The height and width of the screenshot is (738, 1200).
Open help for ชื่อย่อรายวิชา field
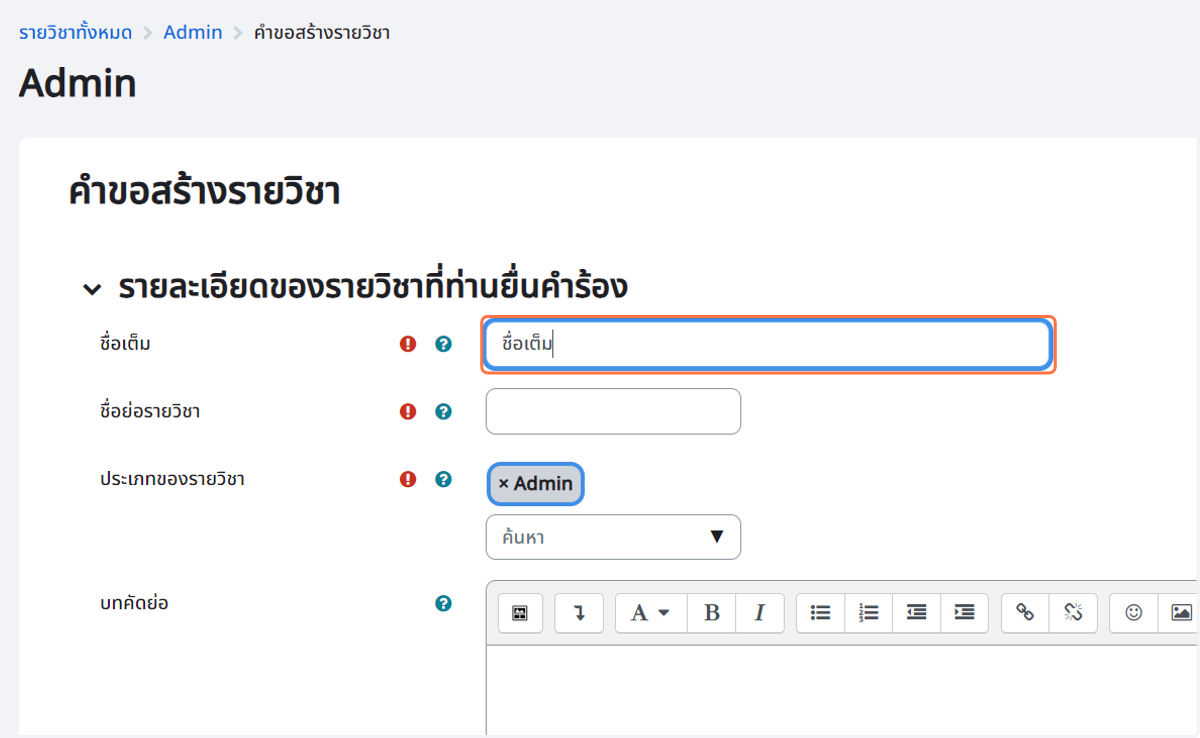(443, 411)
